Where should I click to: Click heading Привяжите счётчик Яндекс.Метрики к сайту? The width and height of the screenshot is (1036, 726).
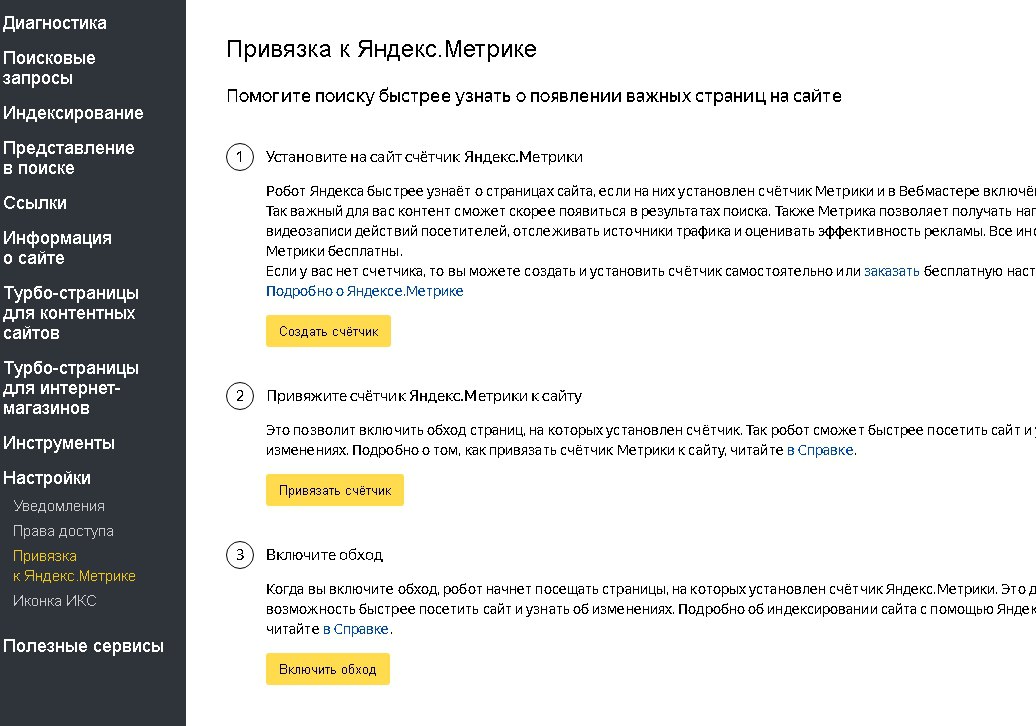[x=424, y=396]
